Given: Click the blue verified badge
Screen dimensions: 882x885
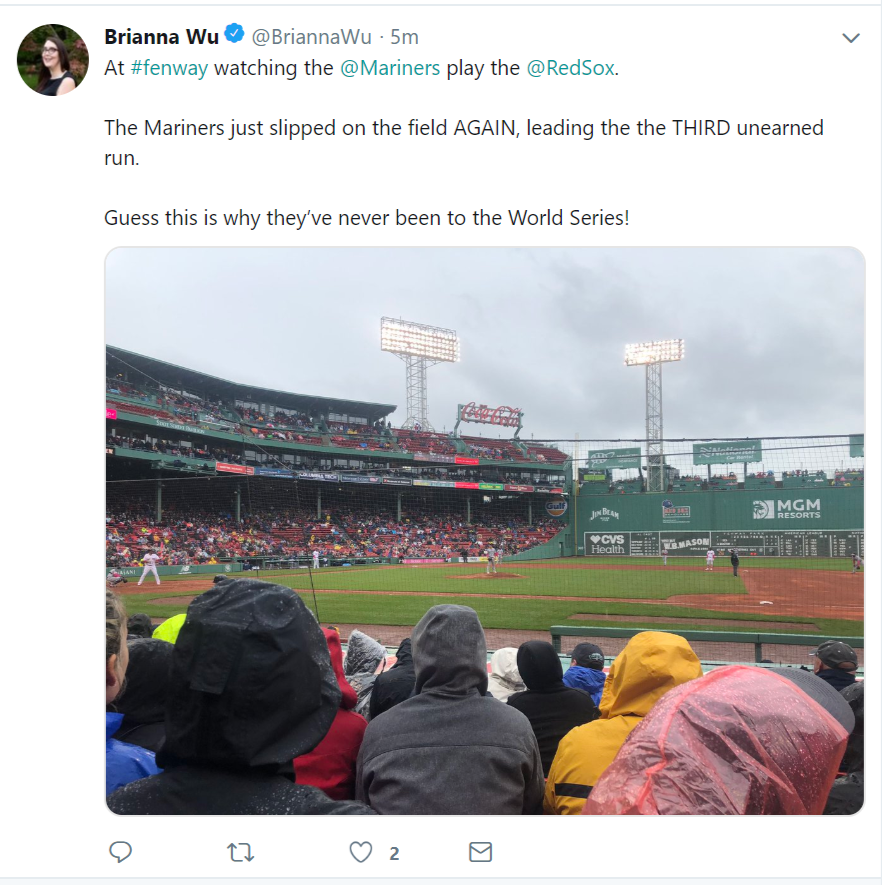Looking at the screenshot, I should (234, 34).
